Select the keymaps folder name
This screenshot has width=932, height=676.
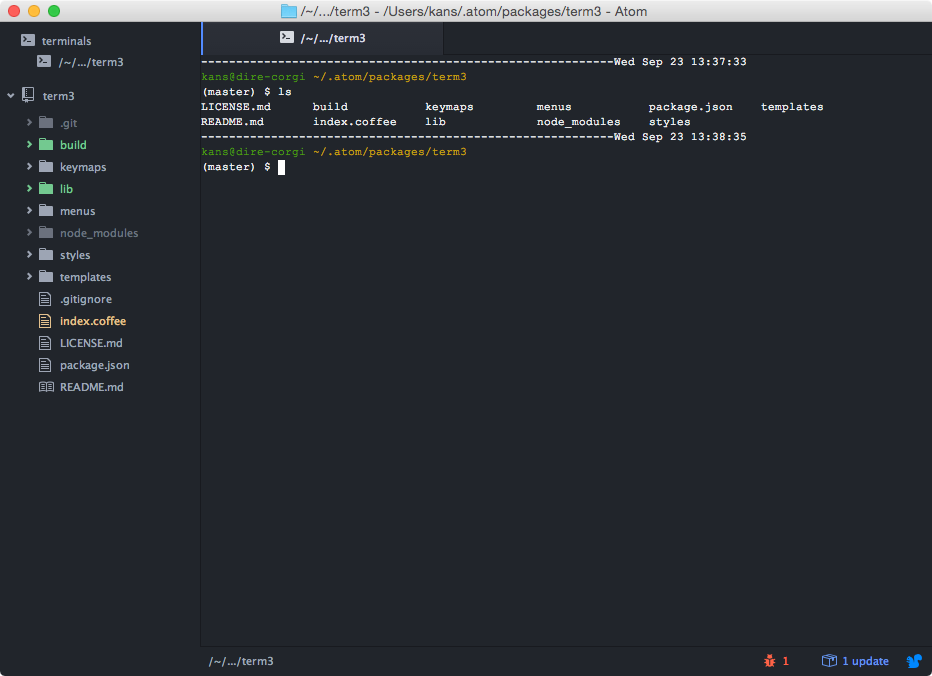83,167
